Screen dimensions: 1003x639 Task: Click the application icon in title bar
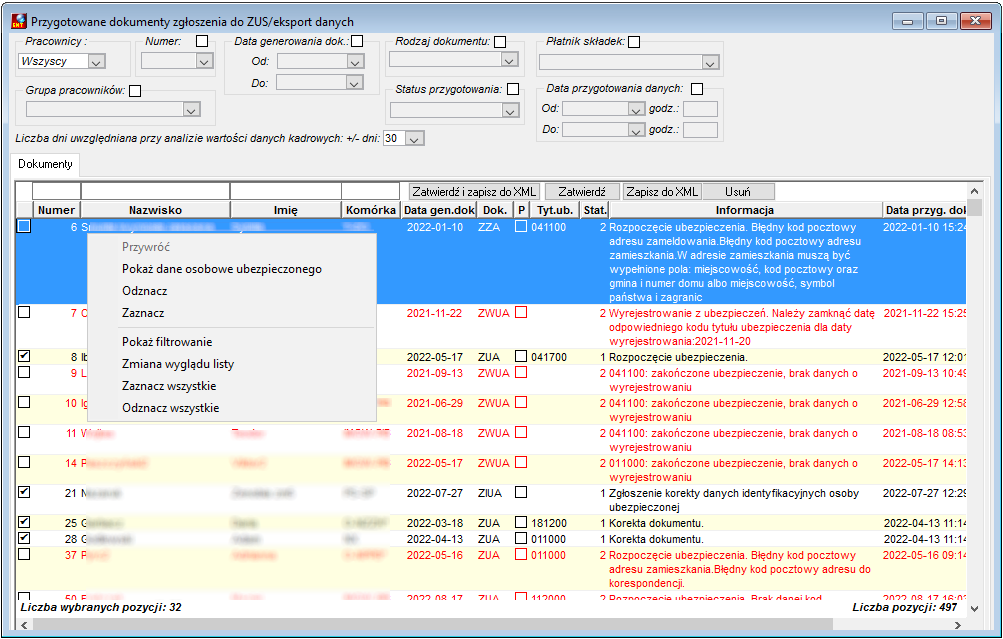(19, 21)
